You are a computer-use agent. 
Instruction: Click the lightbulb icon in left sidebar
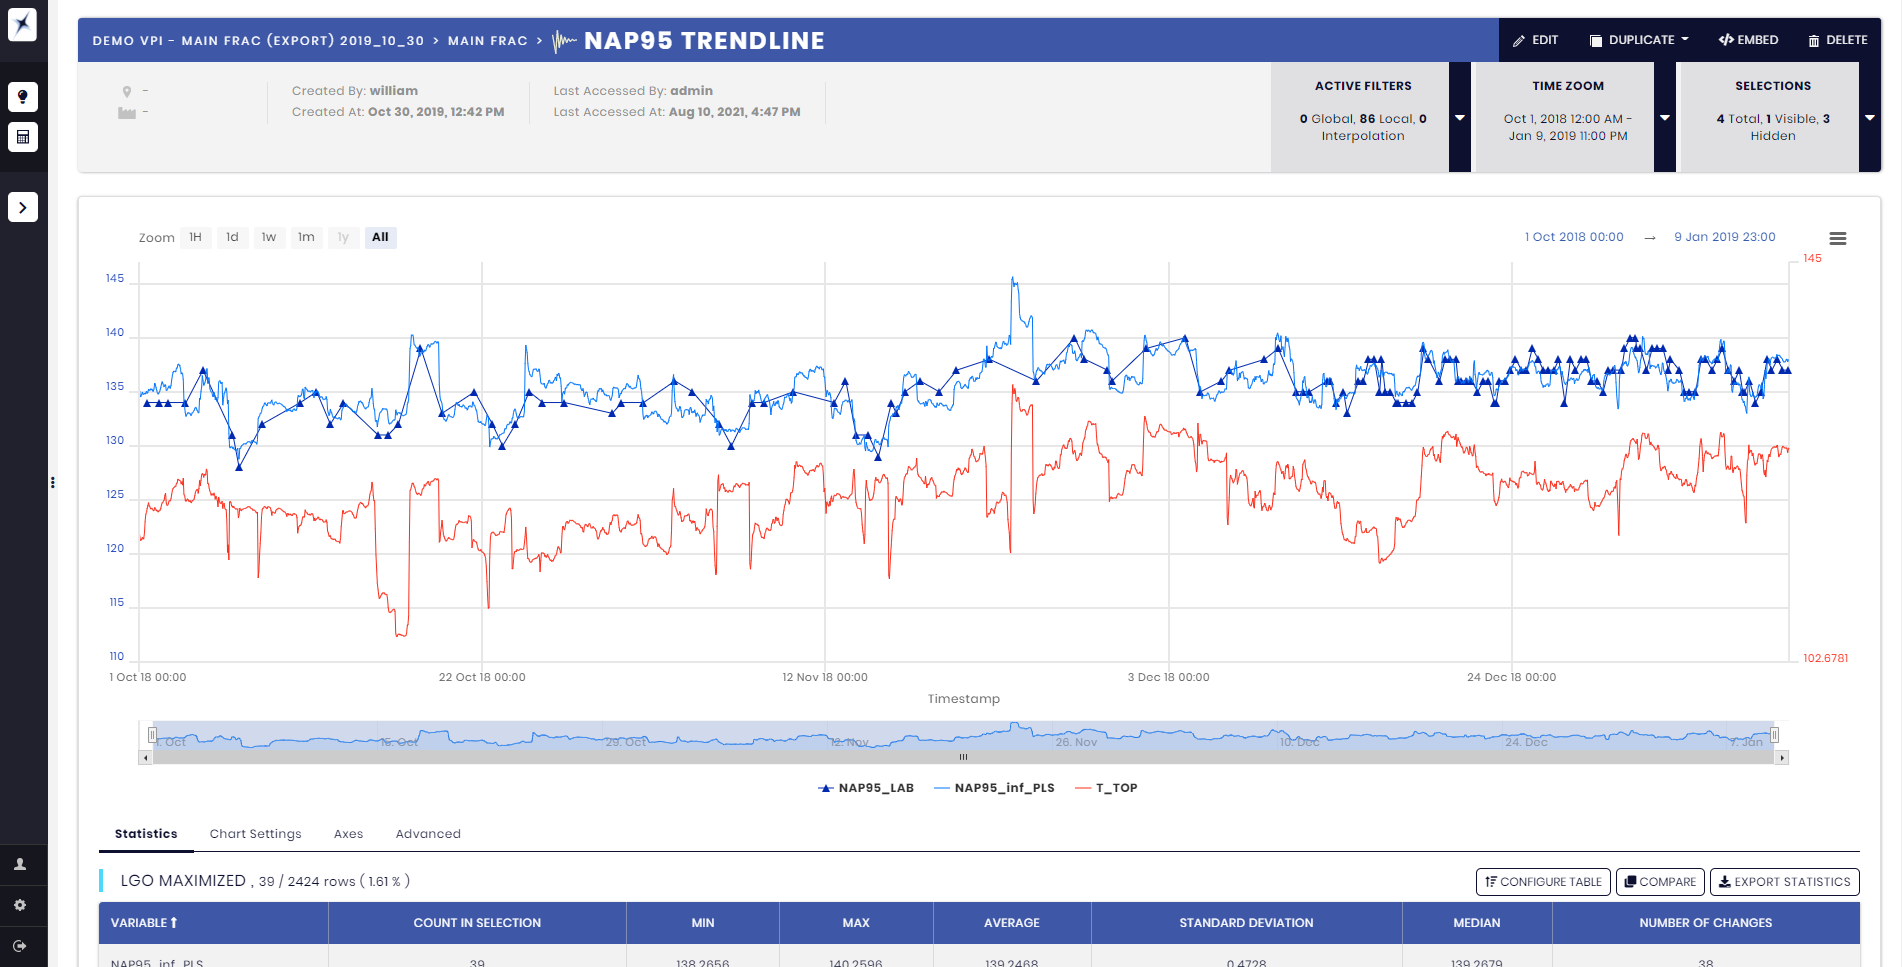[x=23, y=97]
